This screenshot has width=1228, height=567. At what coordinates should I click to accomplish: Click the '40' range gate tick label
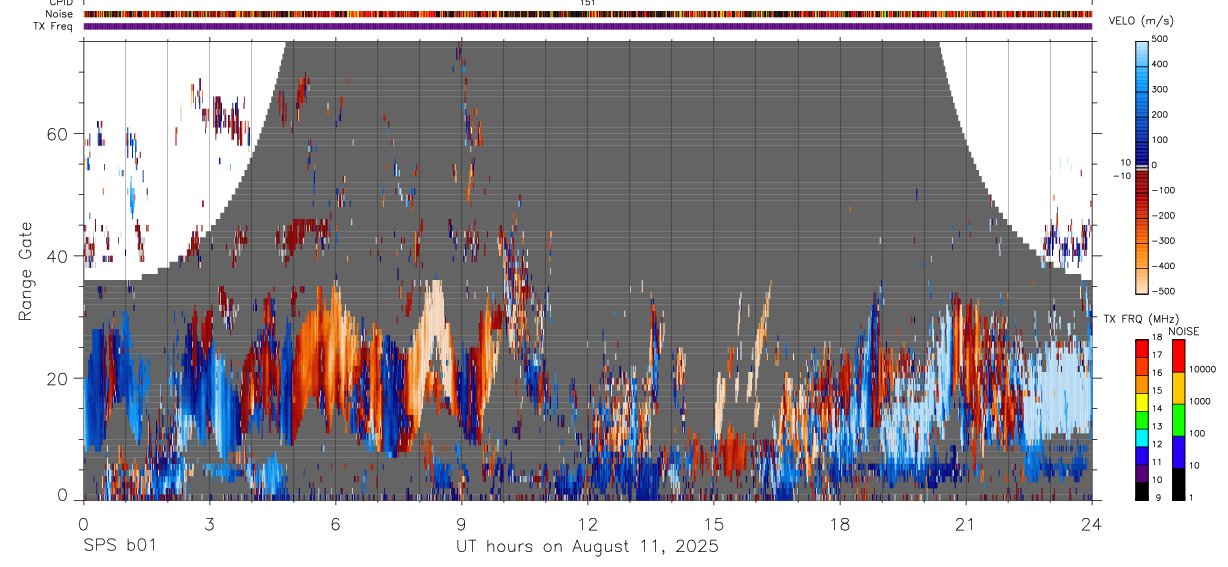click(x=58, y=256)
